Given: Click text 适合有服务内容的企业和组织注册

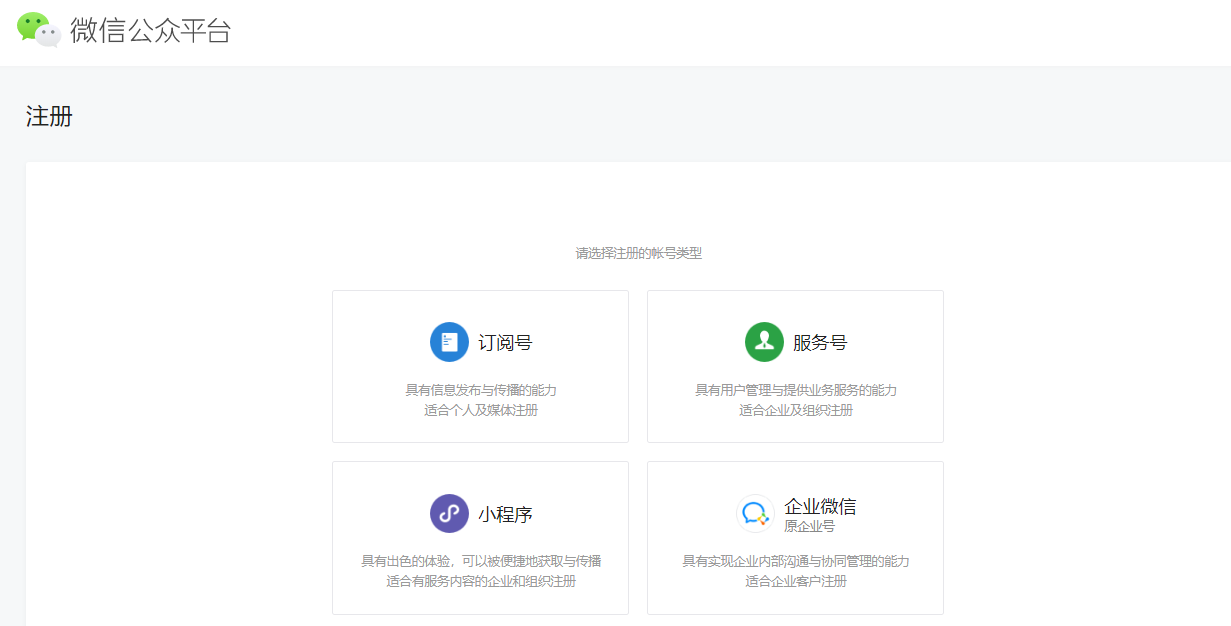Looking at the screenshot, I should click(x=481, y=581).
